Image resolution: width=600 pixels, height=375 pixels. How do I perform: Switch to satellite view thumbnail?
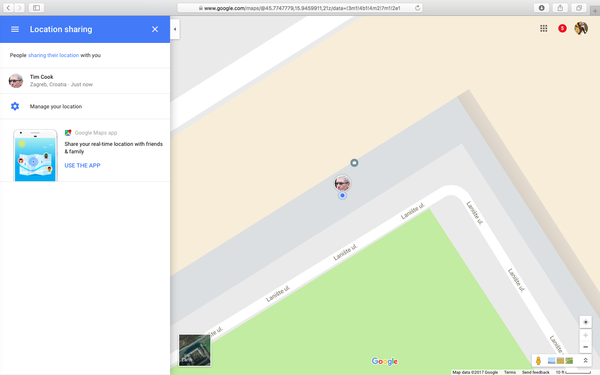[194, 350]
